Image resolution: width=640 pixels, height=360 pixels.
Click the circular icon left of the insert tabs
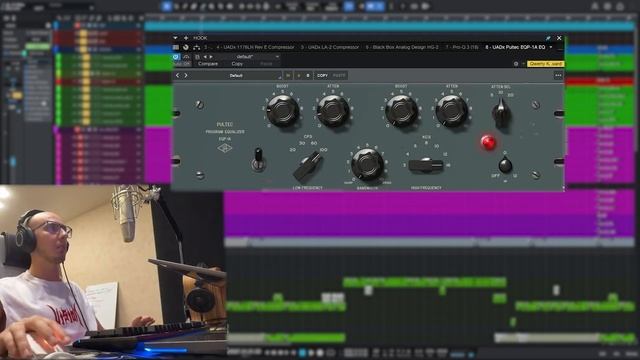pos(186,47)
